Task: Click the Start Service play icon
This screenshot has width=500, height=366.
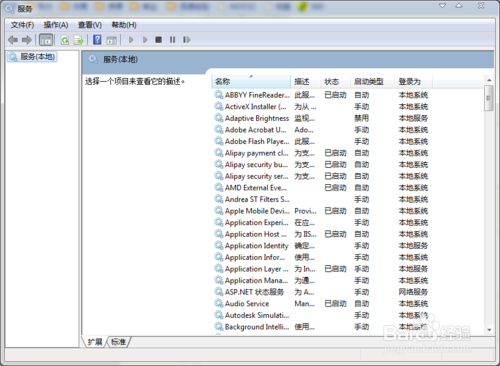Action: 131,40
